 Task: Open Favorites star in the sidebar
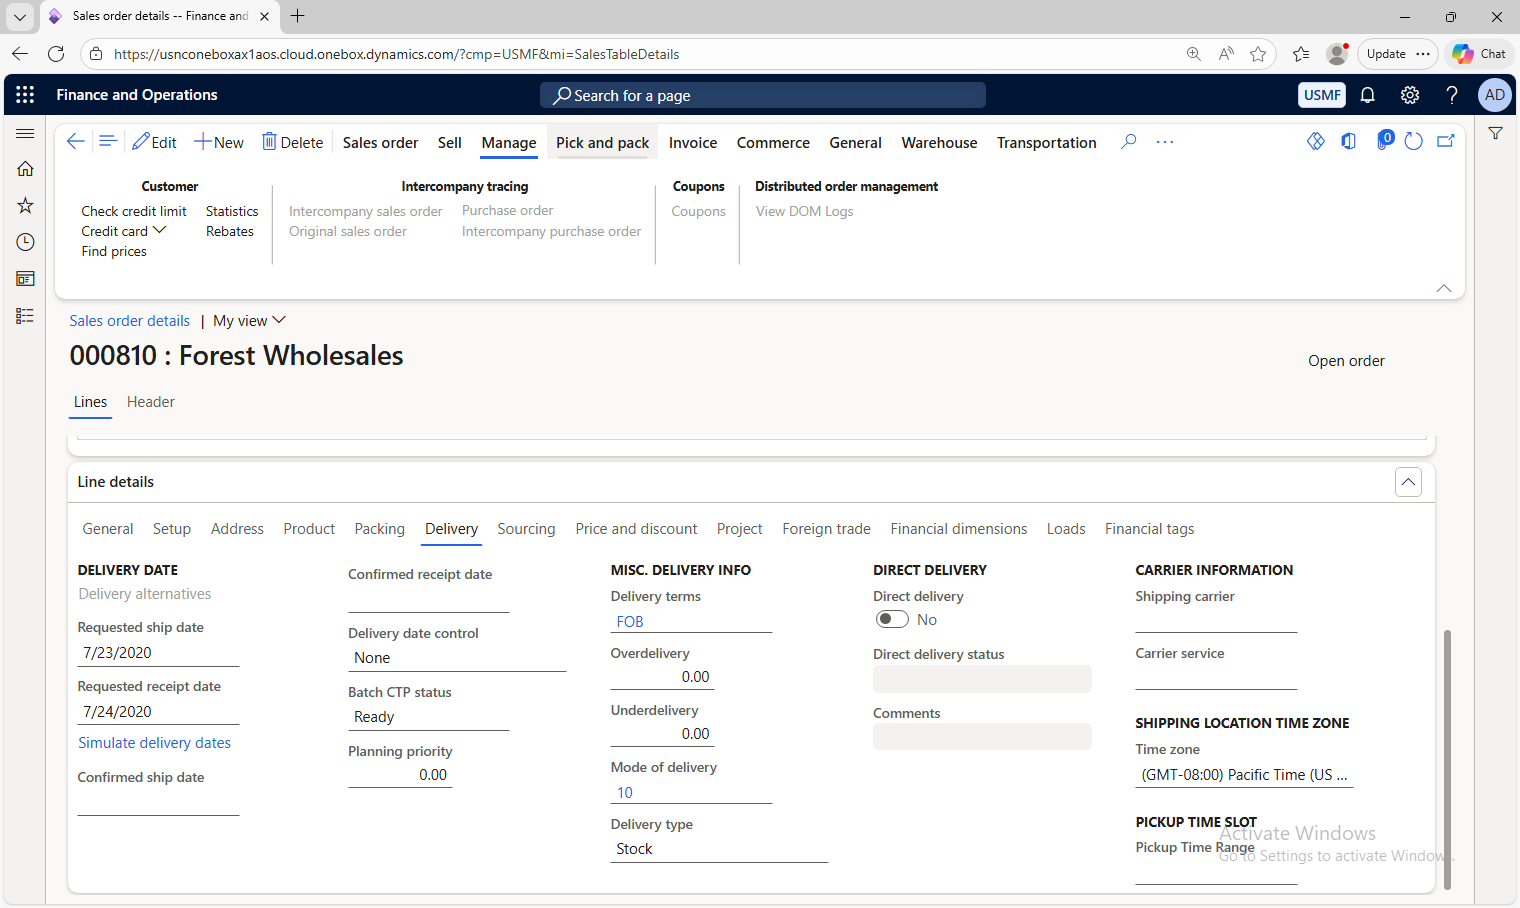[25, 206]
